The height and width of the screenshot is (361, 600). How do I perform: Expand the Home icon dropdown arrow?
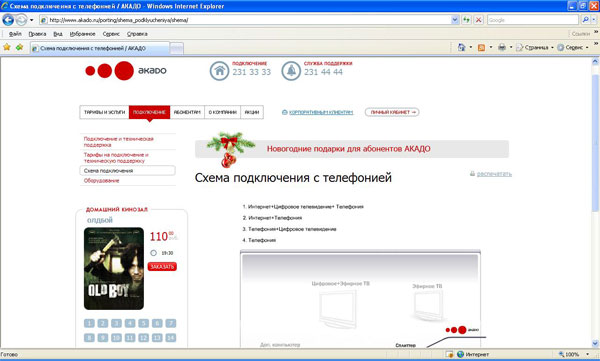pyautogui.click(x=471, y=47)
